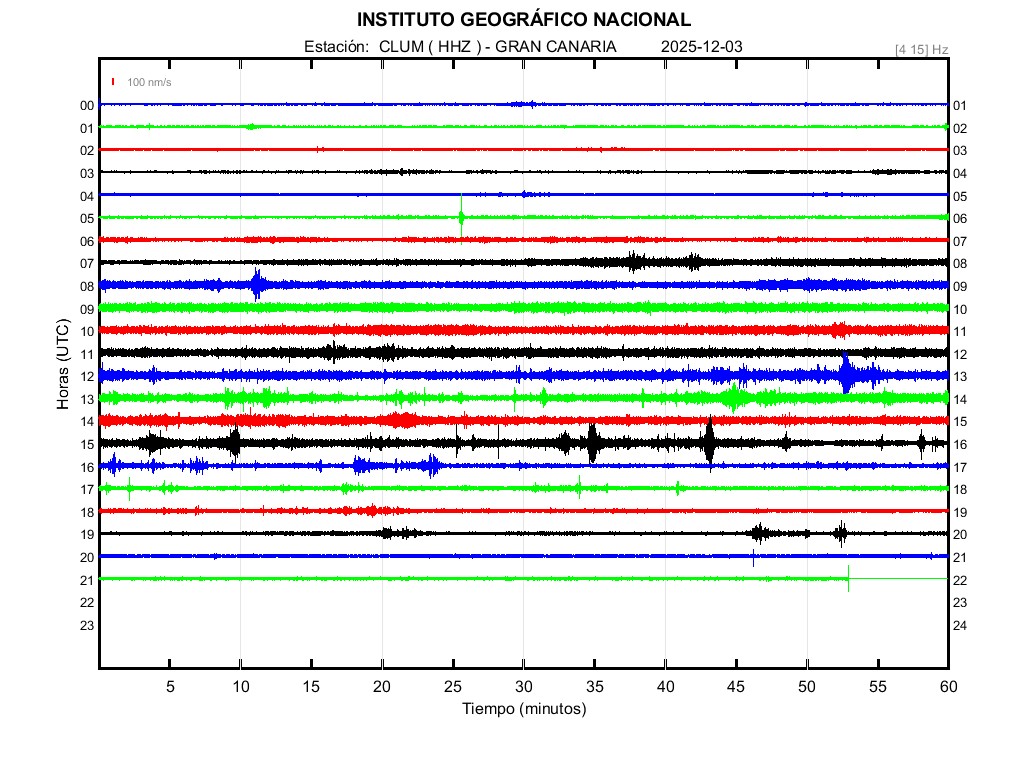
Task: Click the GRAN CANARIA station location text
Action: 556,47
